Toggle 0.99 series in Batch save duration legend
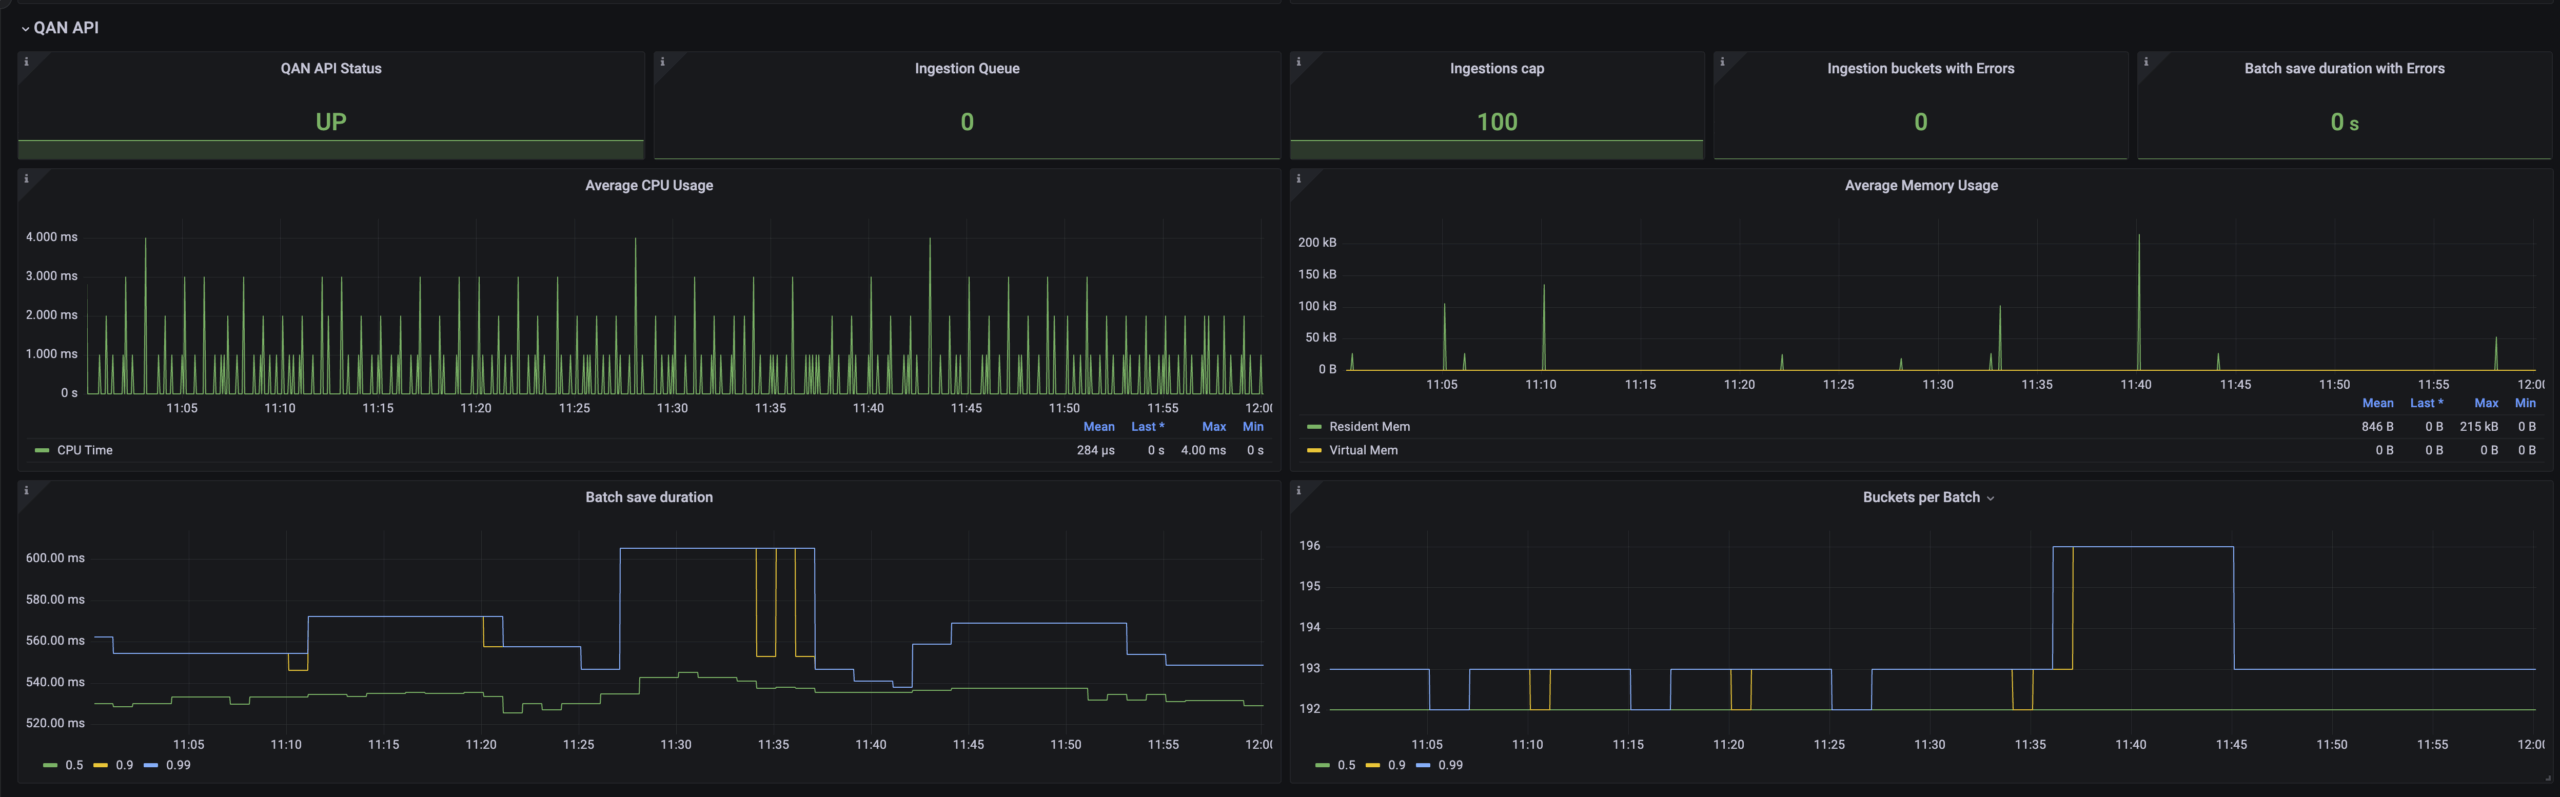Screen dimensions: 2560x797 point(177,766)
